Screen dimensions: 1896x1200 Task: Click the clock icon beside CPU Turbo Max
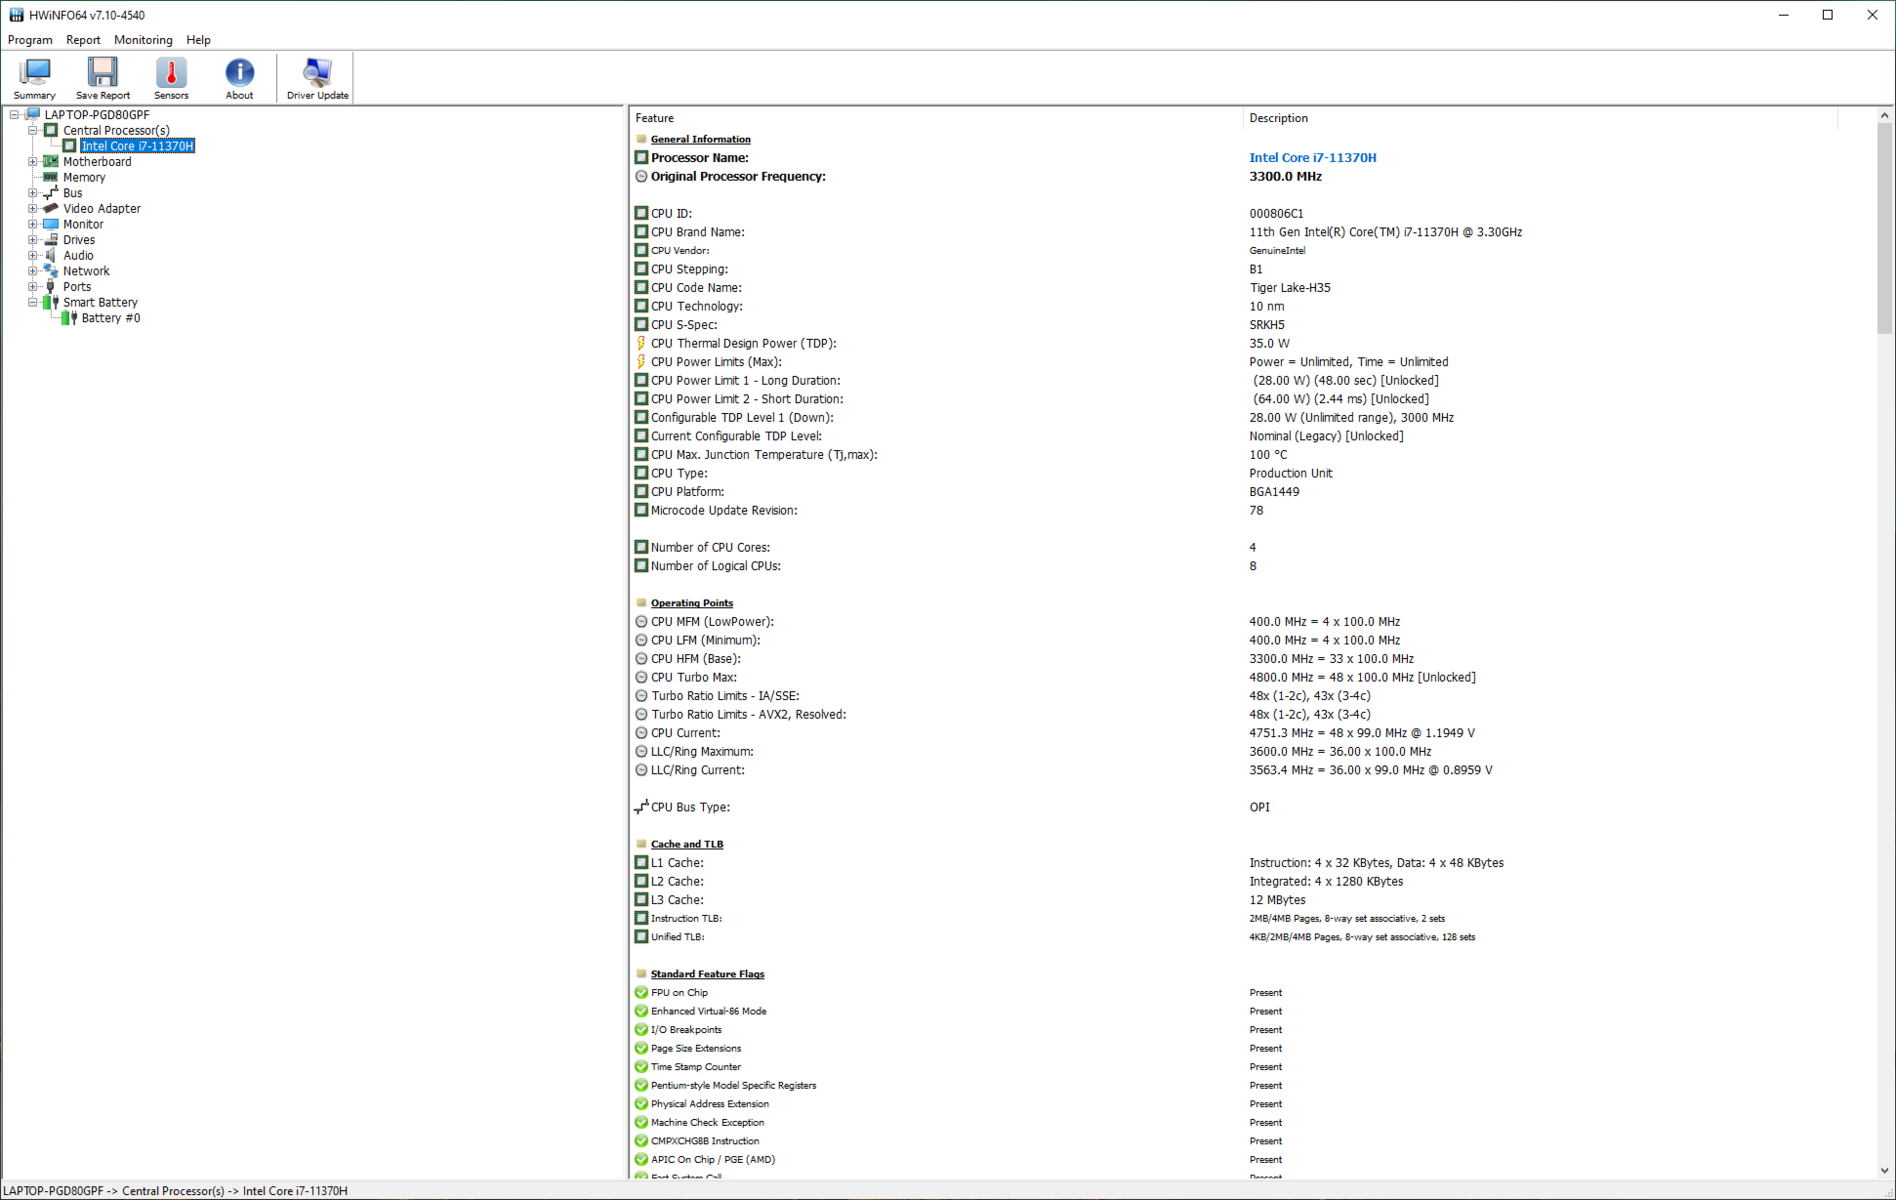[x=641, y=677]
